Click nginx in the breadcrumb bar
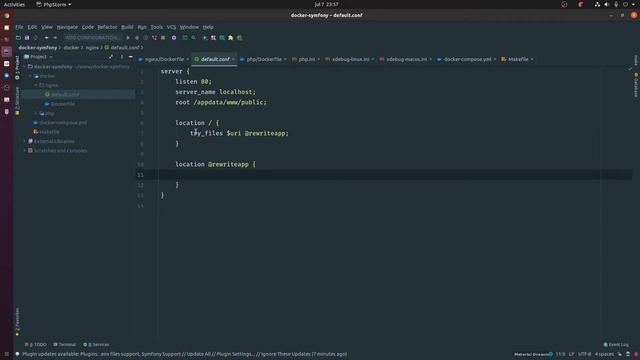 coord(92,48)
